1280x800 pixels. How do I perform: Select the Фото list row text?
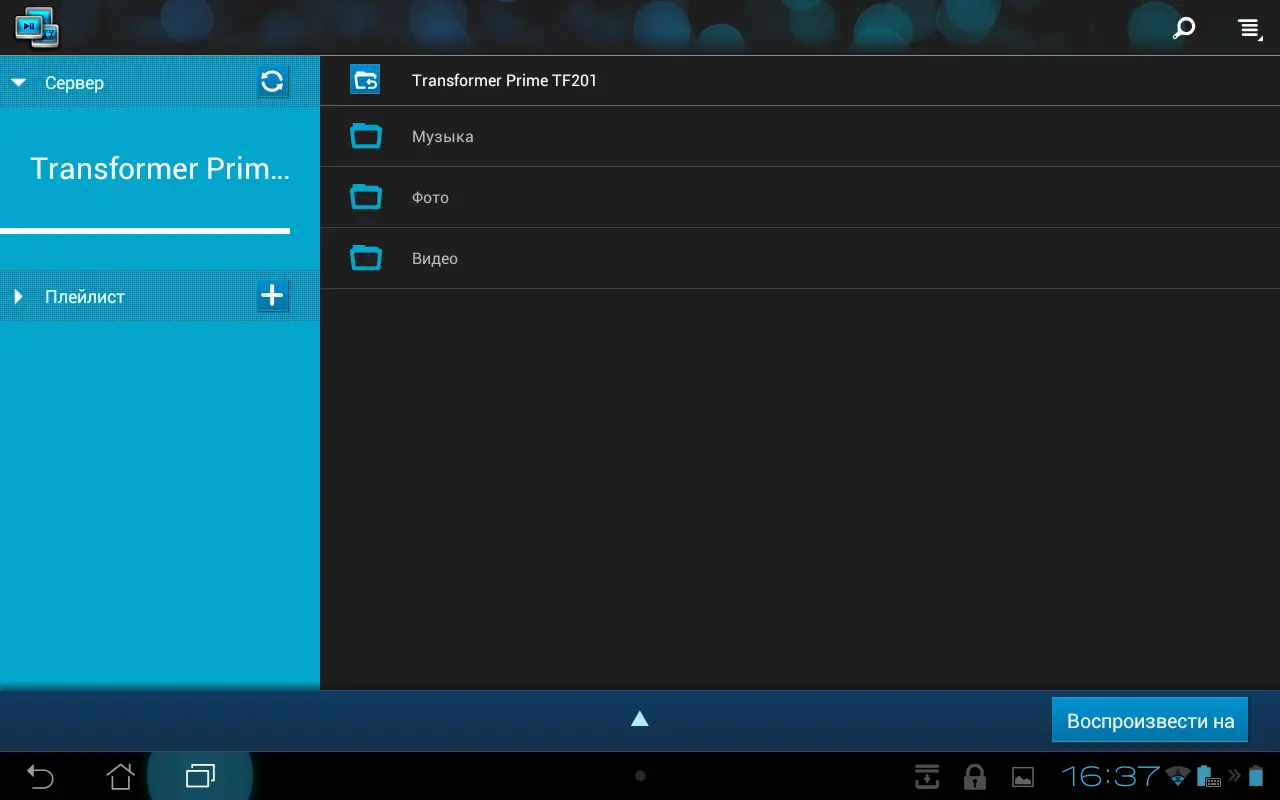click(x=430, y=198)
